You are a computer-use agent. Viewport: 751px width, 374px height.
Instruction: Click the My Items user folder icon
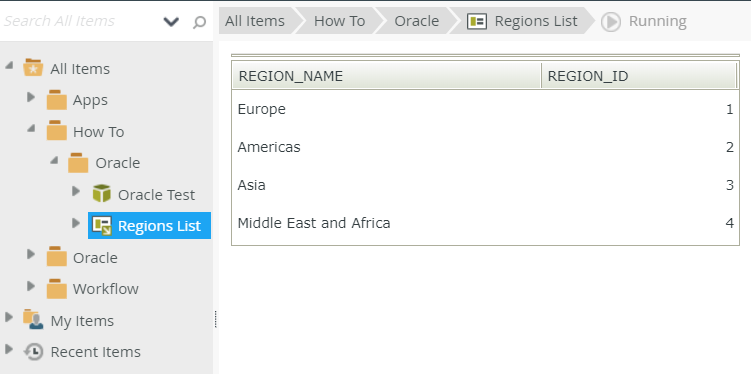coord(33,319)
